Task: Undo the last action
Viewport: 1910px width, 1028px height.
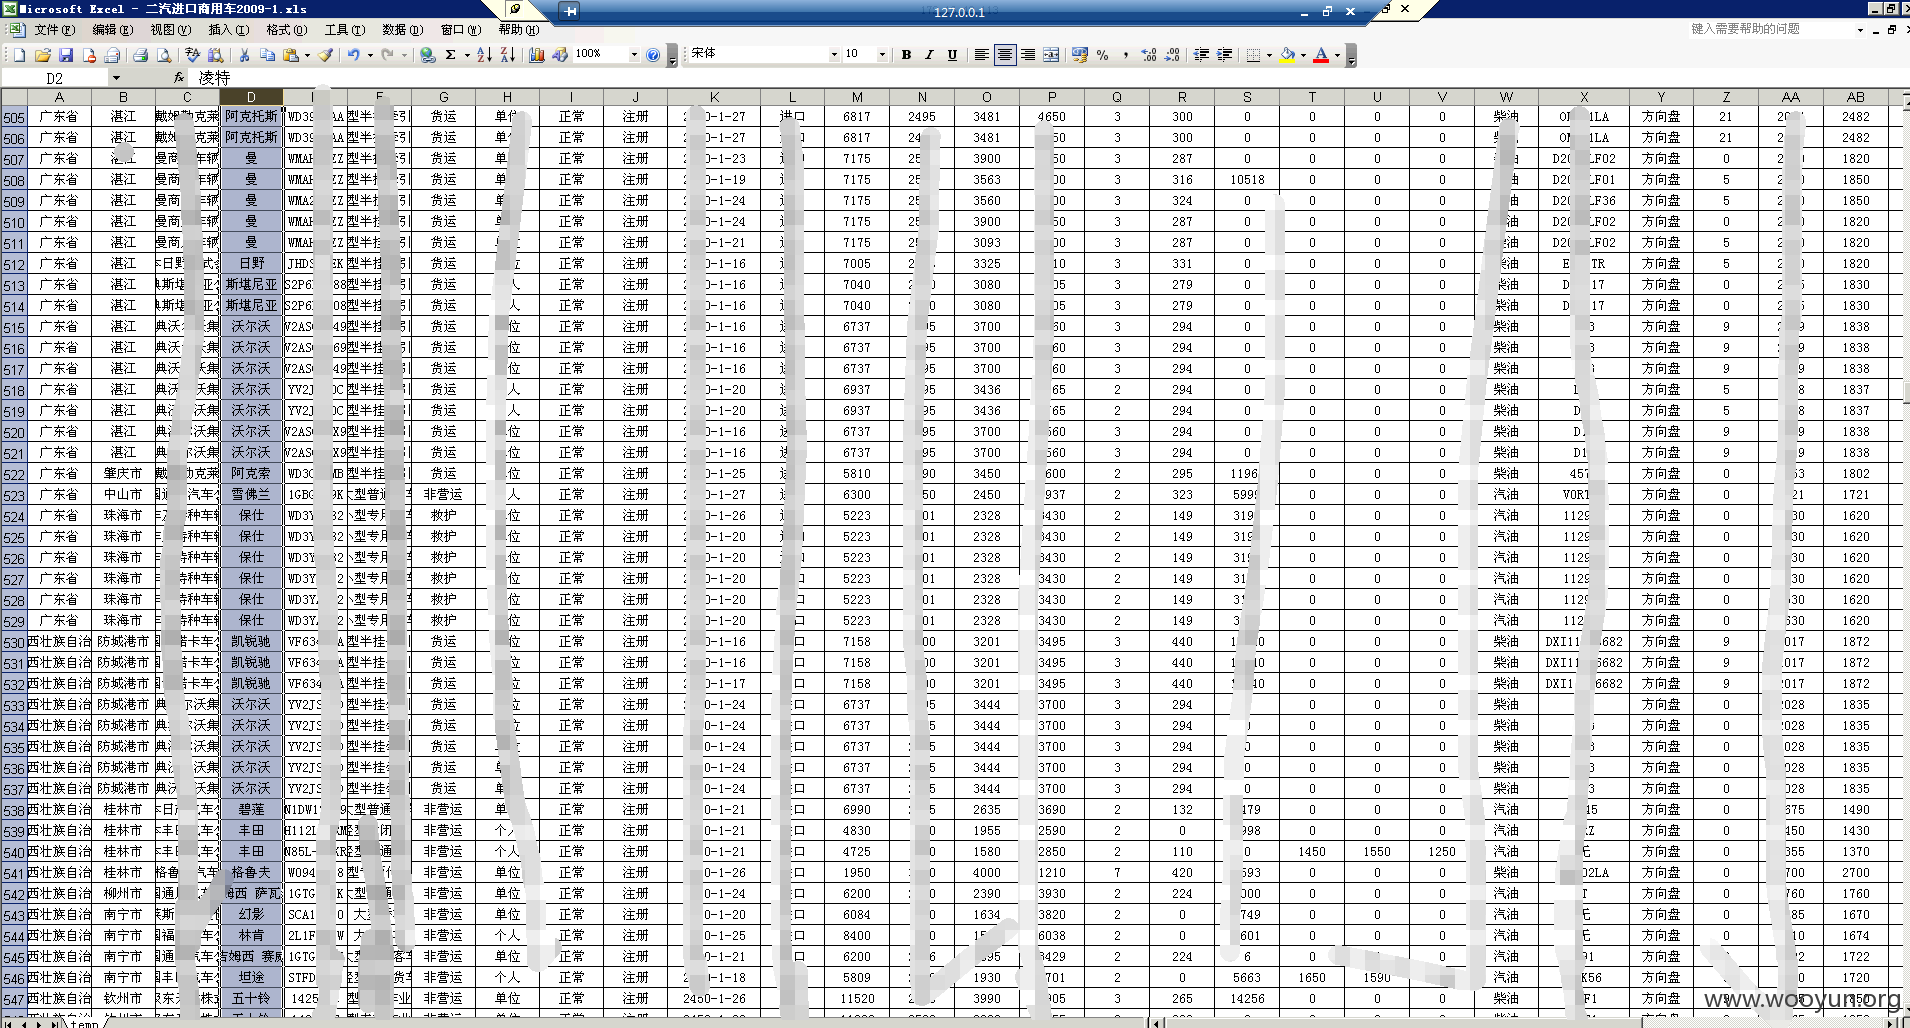Action: (x=353, y=55)
